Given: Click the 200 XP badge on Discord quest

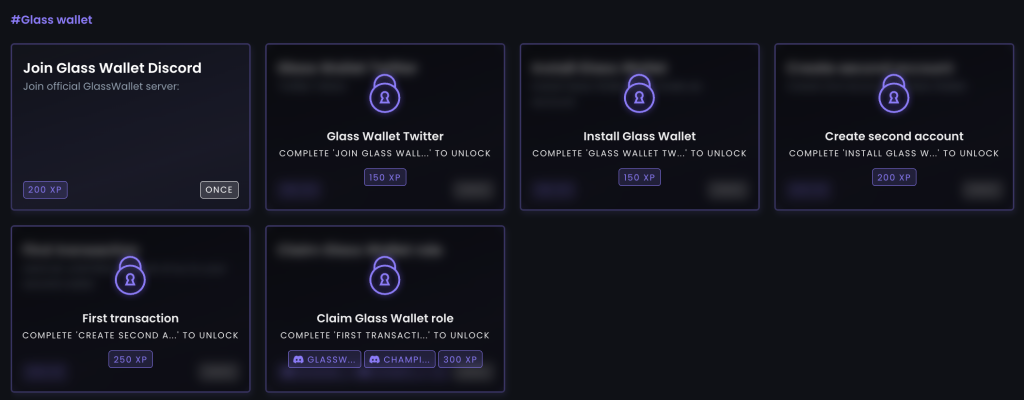Looking at the screenshot, I should (46, 190).
